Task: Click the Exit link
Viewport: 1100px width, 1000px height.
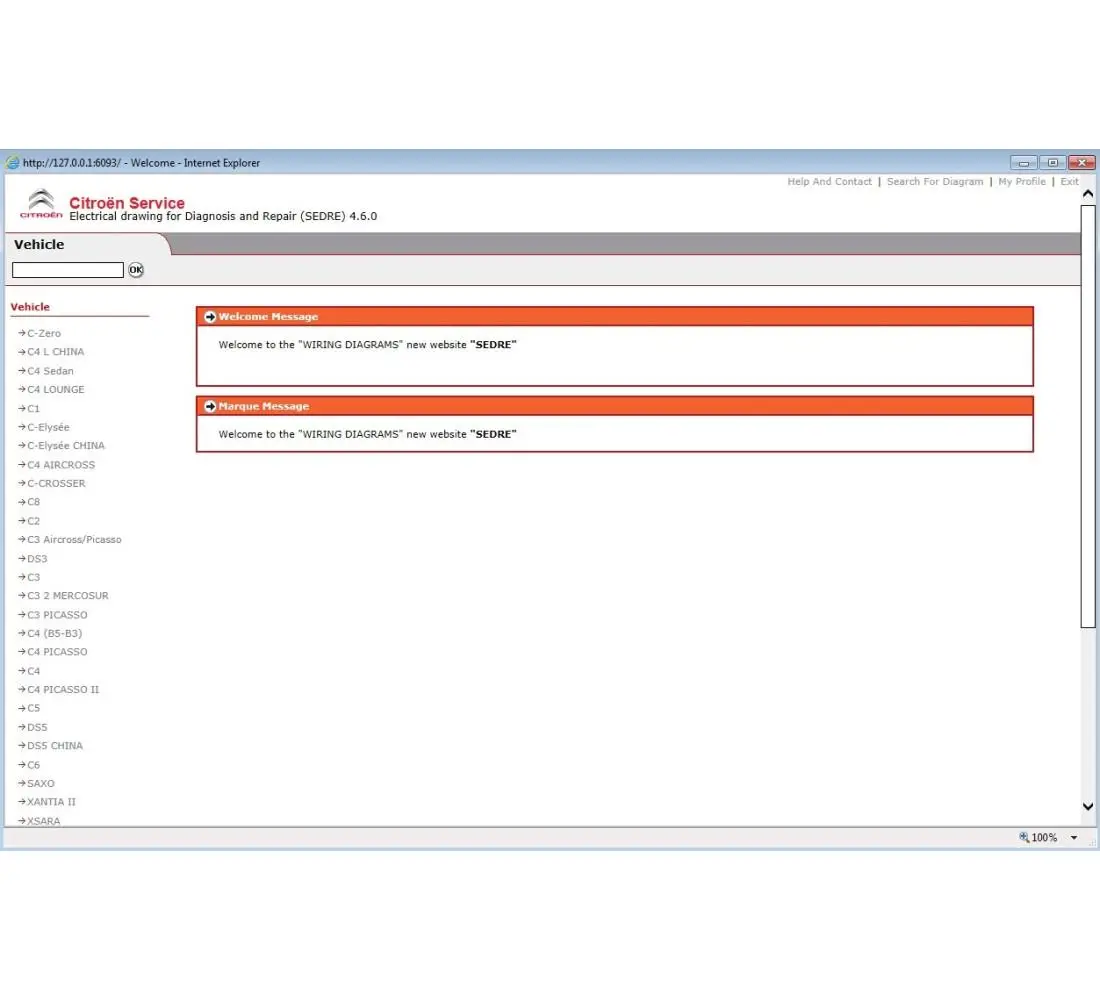Action: coord(1069,181)
